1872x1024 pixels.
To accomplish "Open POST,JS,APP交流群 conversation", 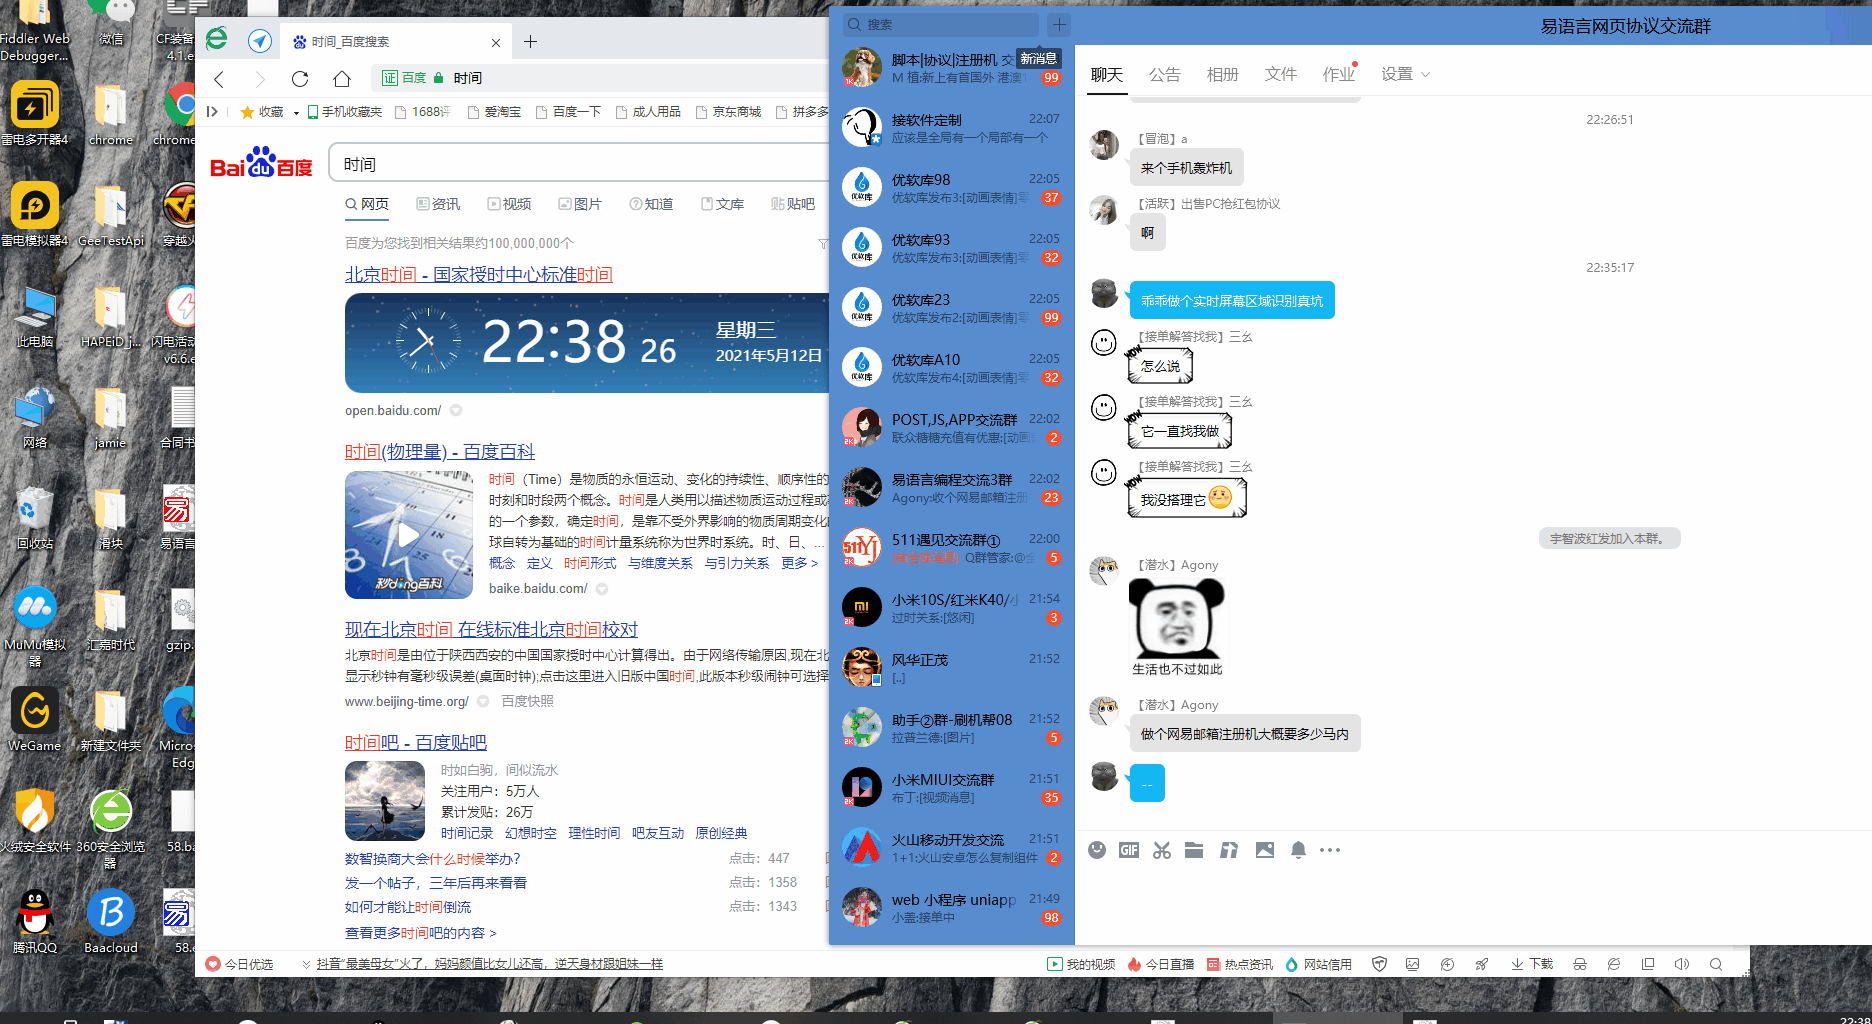I will click(x=952, y=428).
